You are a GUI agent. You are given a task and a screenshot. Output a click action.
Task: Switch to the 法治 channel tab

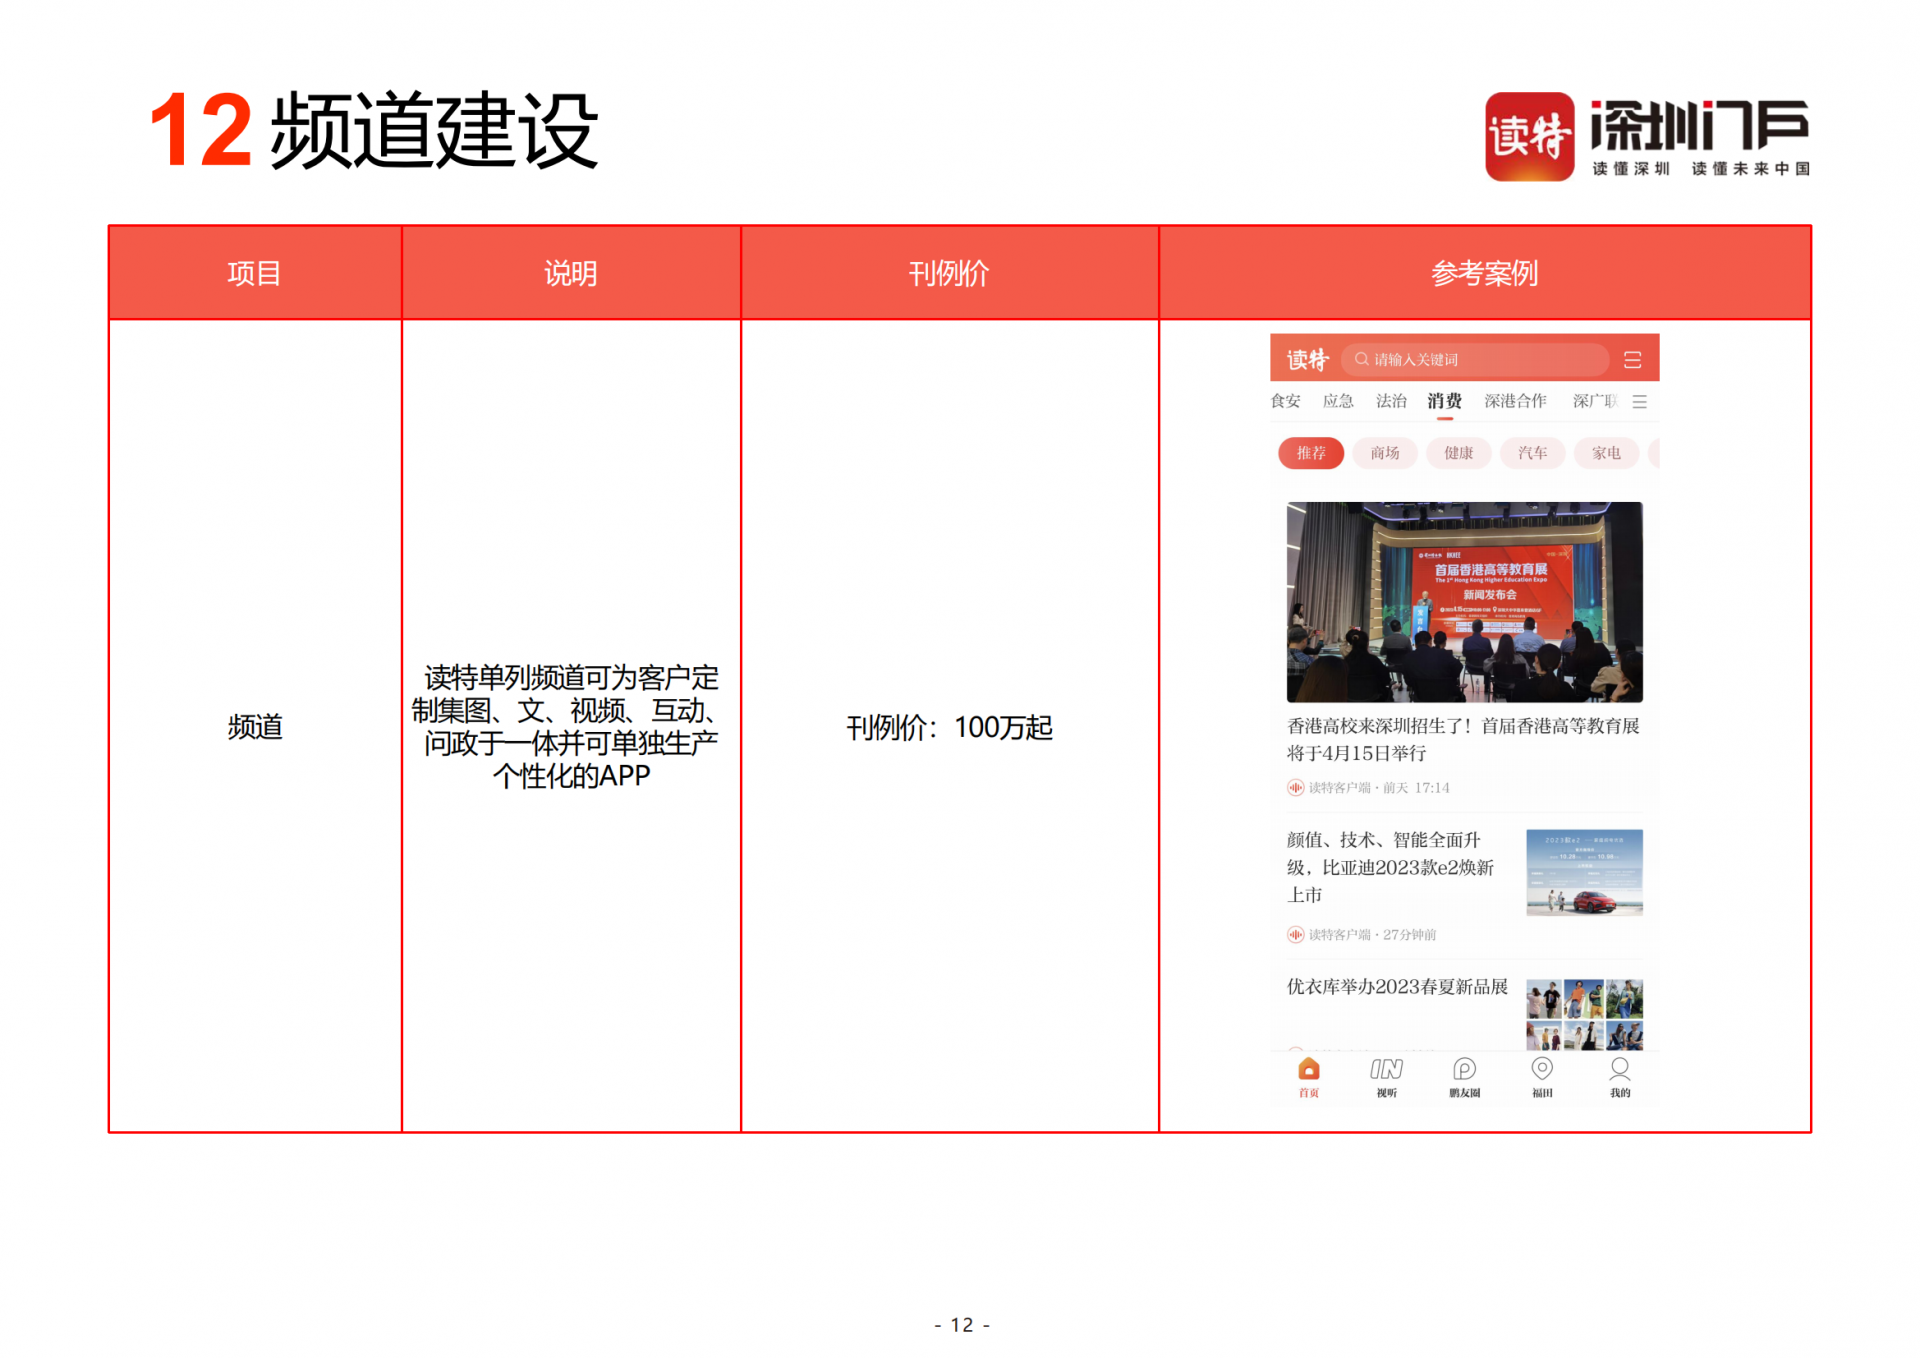[x=1391, y=401]
